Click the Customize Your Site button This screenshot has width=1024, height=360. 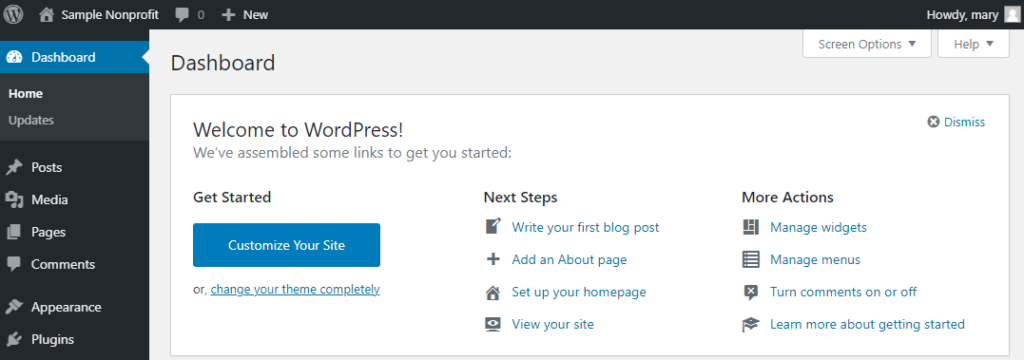287,245
